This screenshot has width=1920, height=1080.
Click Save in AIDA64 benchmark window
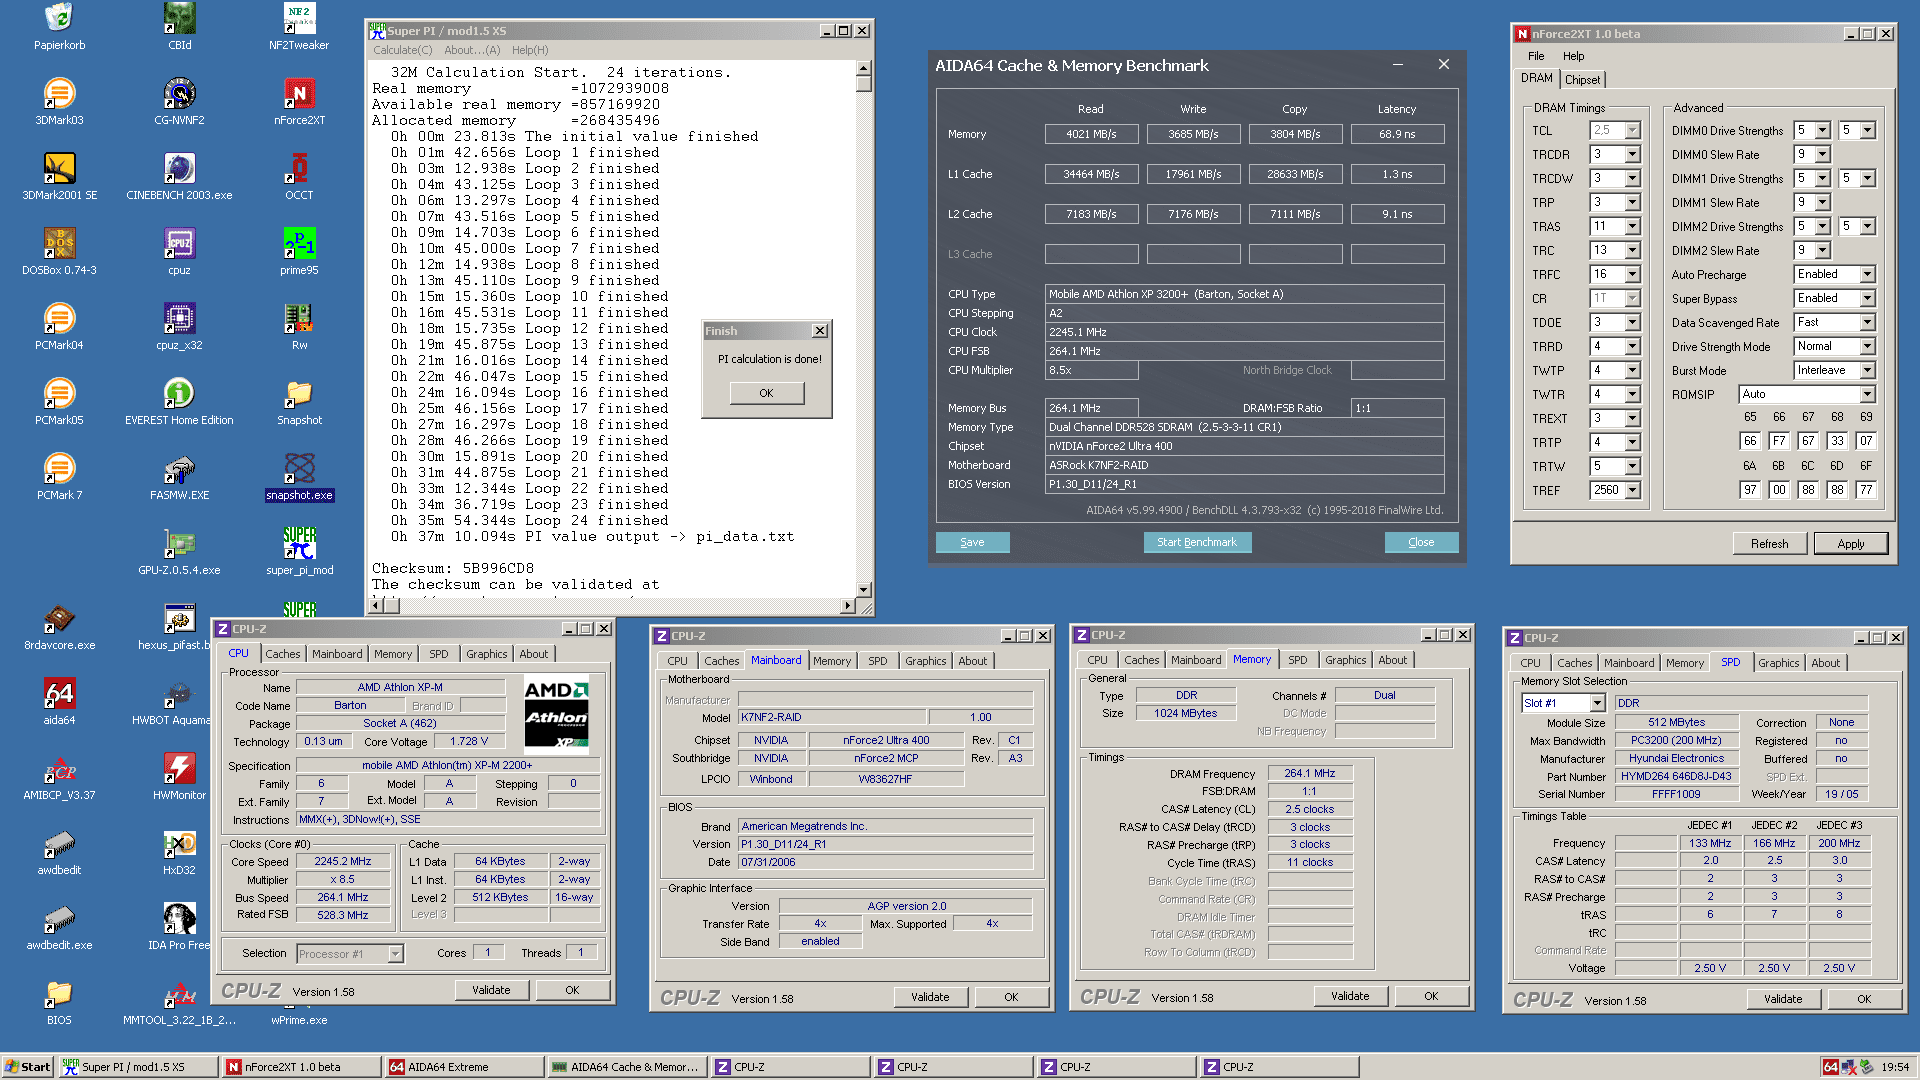(x=972, y=542)
